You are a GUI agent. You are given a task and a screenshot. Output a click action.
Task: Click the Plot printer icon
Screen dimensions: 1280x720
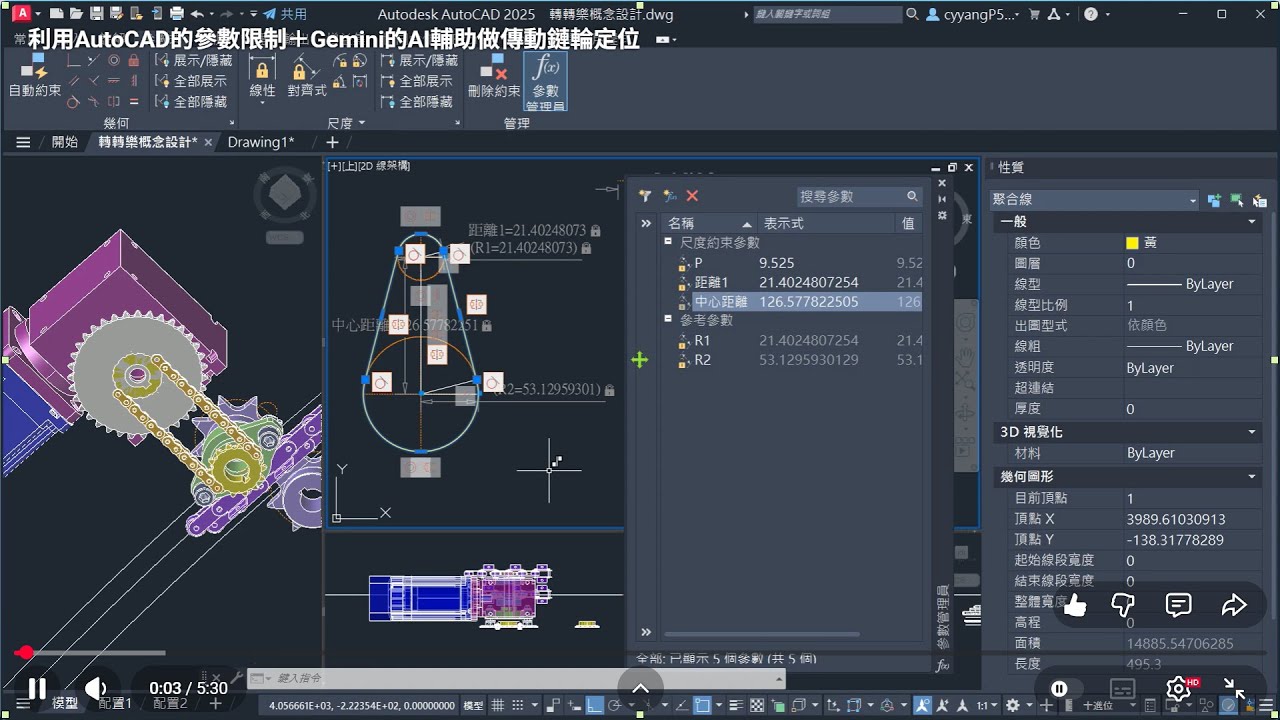click(x=177, y=14)
